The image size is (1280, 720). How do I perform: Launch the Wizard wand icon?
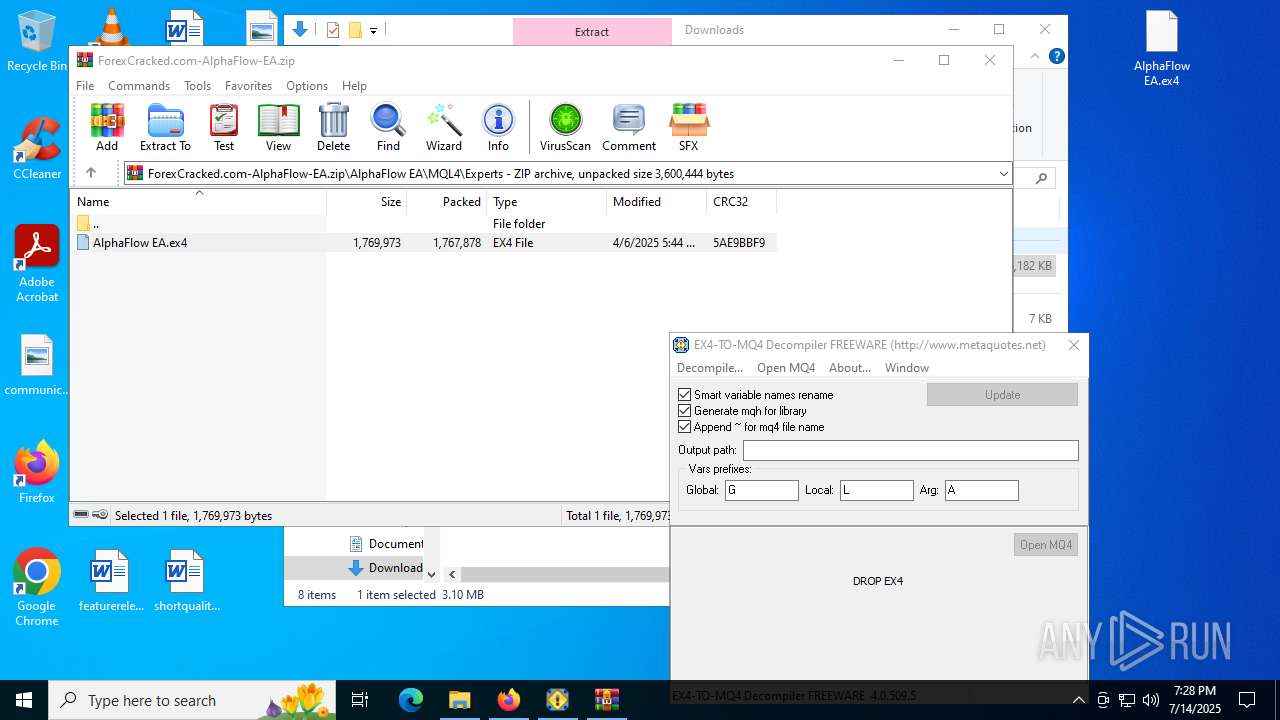point(444,127)
